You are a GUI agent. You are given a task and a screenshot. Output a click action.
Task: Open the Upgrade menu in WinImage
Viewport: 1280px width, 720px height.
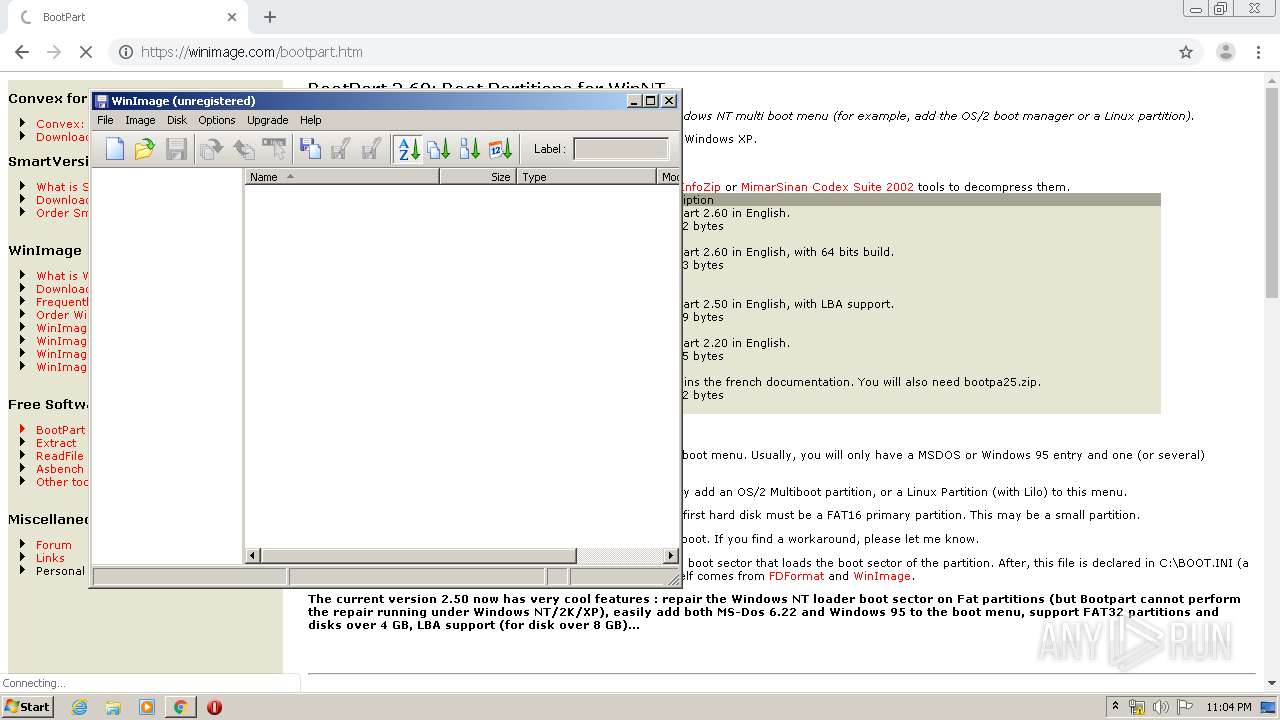[x=268, y=120]
